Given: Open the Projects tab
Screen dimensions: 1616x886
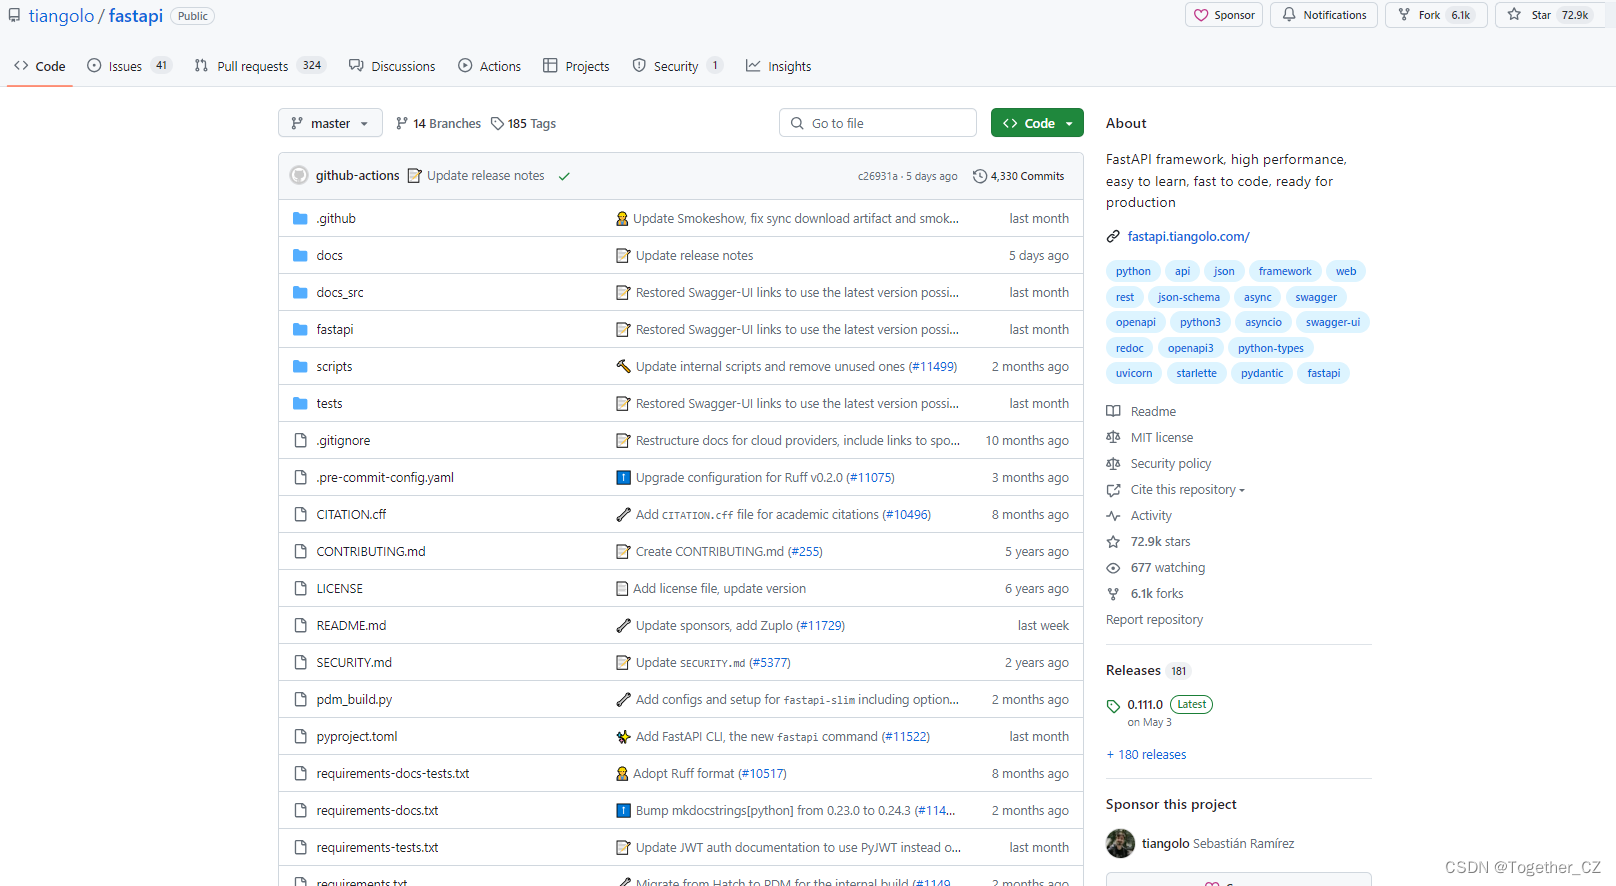Looking at the screenshot, I should point(576,66).
